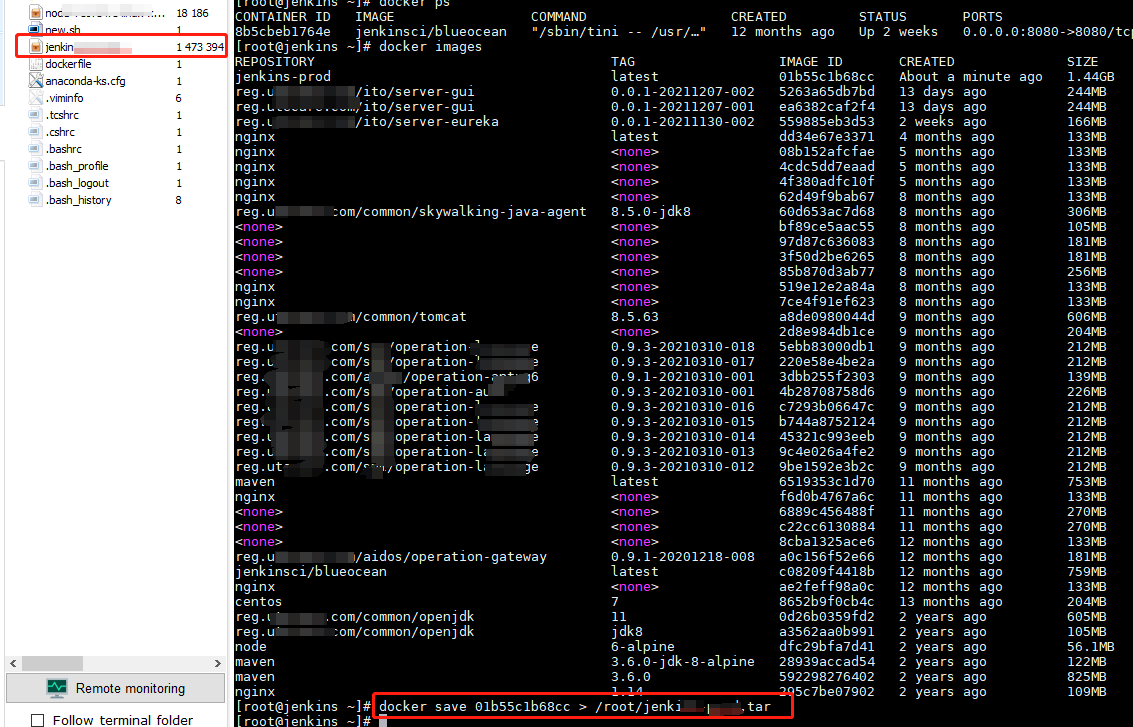Viewport: 1133px width, 727px height.
Task: Click the file list horizontal scrollbar thumb
Action: coord(52,663)
